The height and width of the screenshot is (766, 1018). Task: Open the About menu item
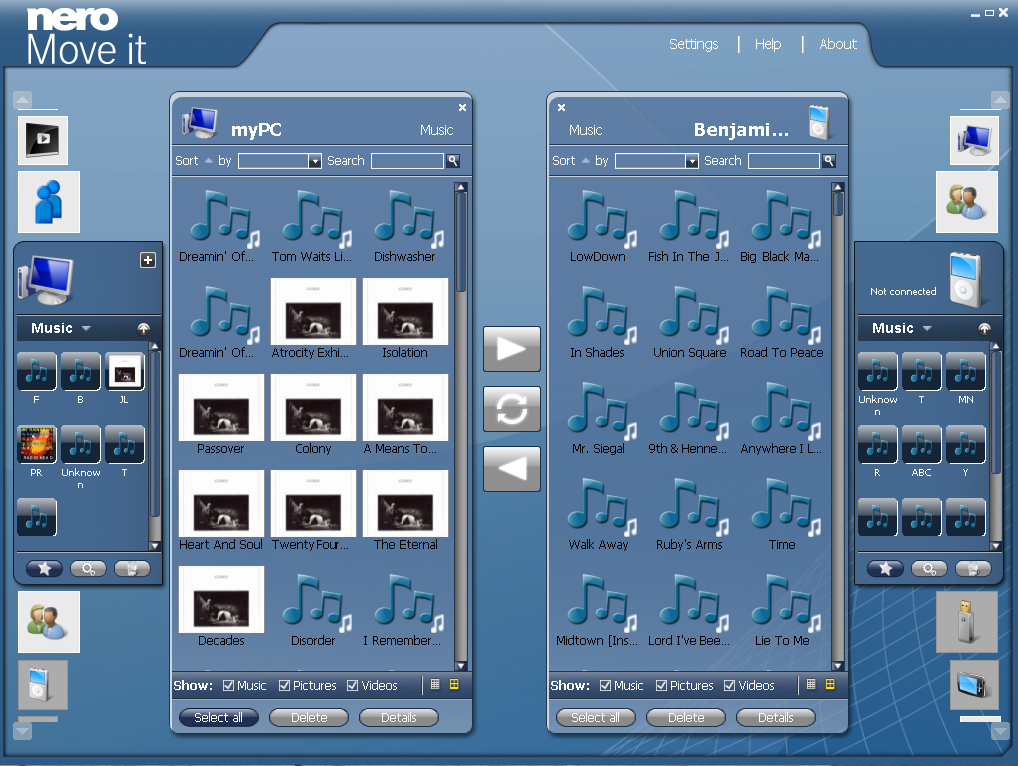tap(837, 44)
